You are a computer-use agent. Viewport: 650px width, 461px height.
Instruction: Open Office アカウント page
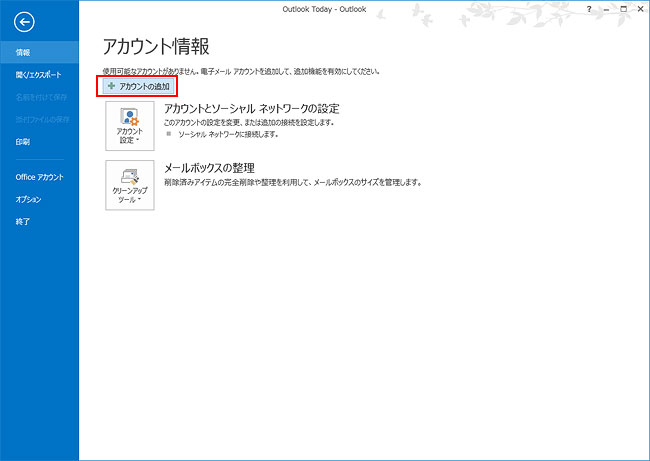tap(39, 177)
